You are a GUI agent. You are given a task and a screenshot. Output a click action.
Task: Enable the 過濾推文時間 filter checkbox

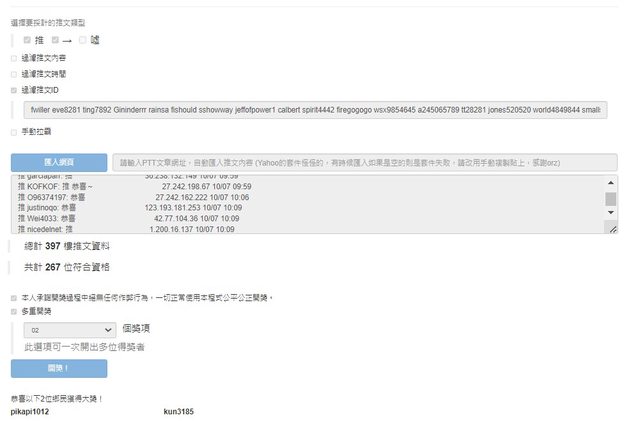coord(14,74)
